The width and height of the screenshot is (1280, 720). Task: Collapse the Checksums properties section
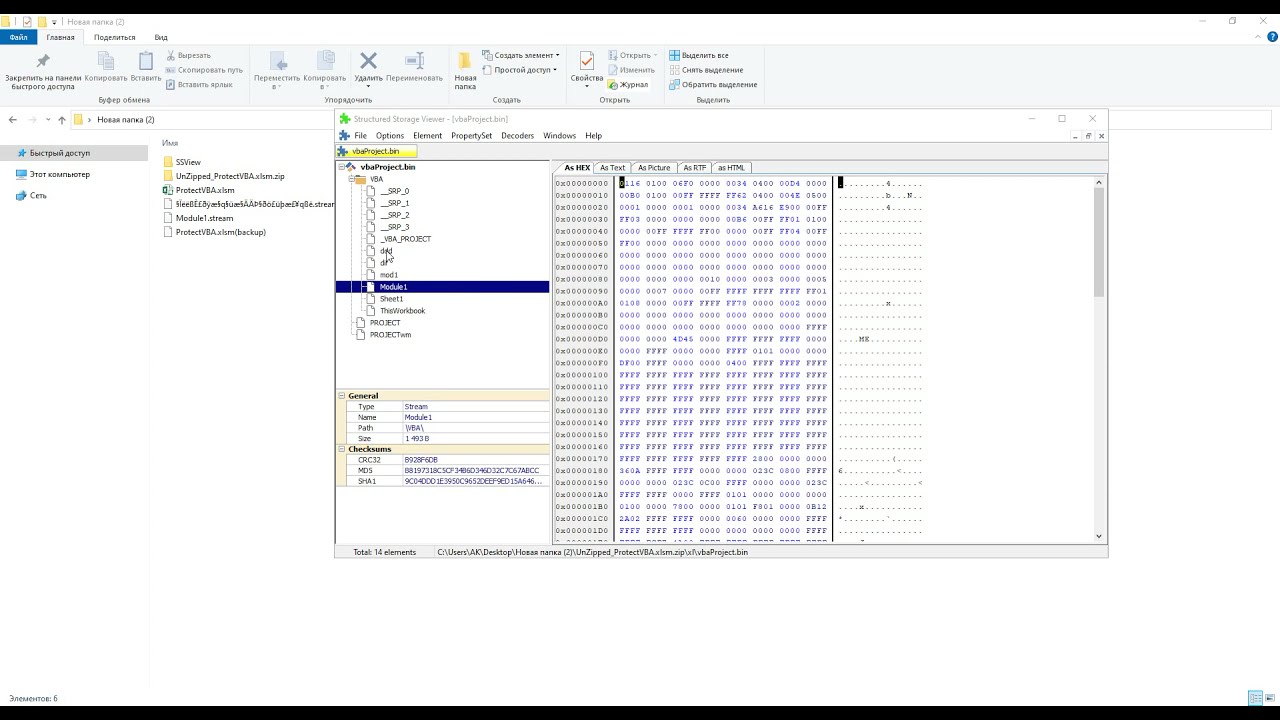[x=341, y=449]
